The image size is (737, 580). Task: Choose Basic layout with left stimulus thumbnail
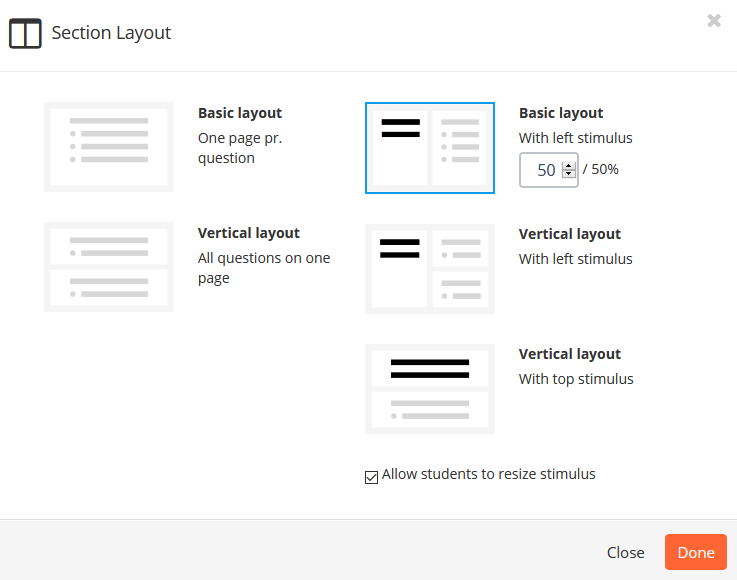[430, 148]
